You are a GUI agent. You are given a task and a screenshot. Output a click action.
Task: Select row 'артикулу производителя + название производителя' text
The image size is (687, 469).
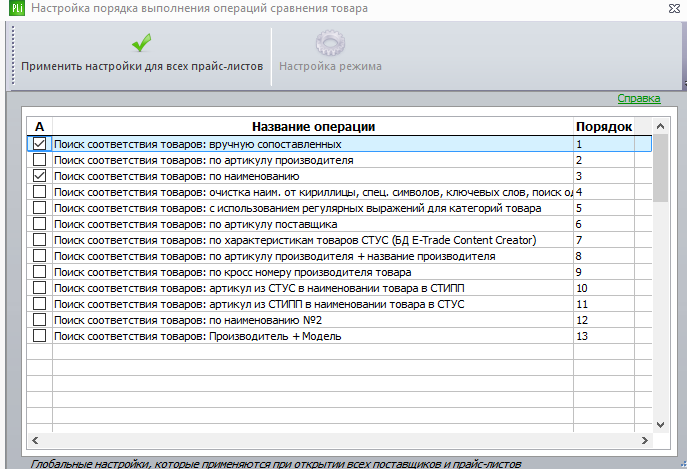tap(275, 256)
